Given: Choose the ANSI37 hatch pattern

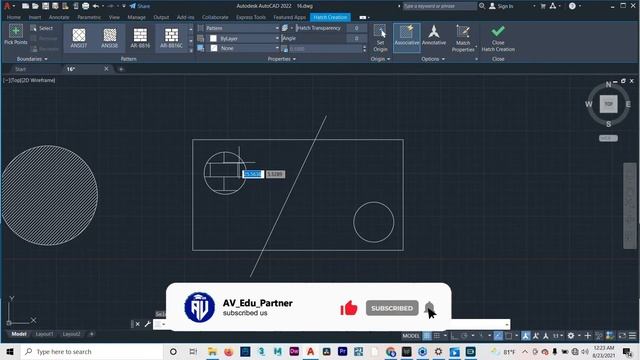Looking at the screenshot, I should 79,38.
